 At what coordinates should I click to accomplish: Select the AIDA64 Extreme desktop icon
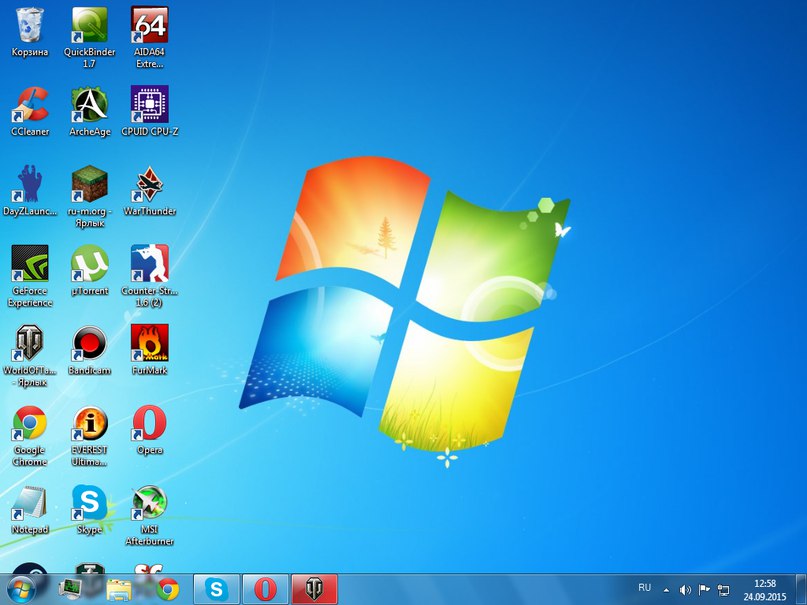click(x=150, y=25)
